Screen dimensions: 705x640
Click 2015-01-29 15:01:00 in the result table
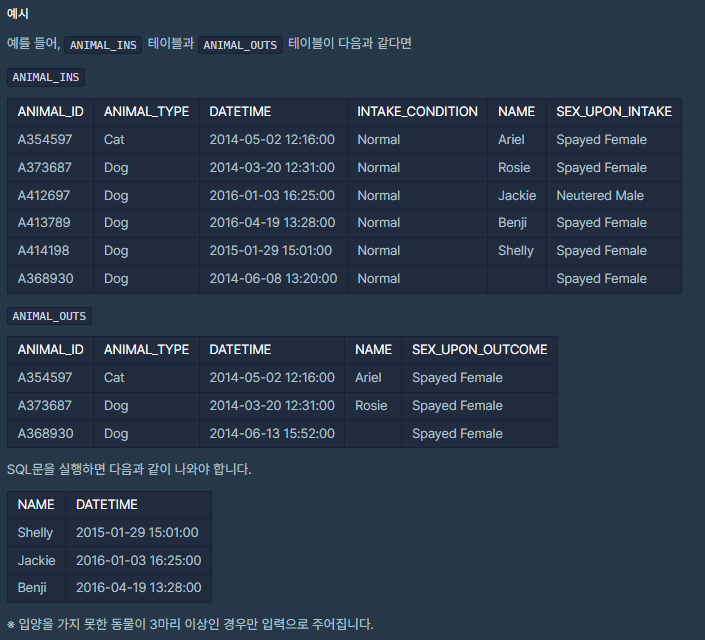(137, 533)
